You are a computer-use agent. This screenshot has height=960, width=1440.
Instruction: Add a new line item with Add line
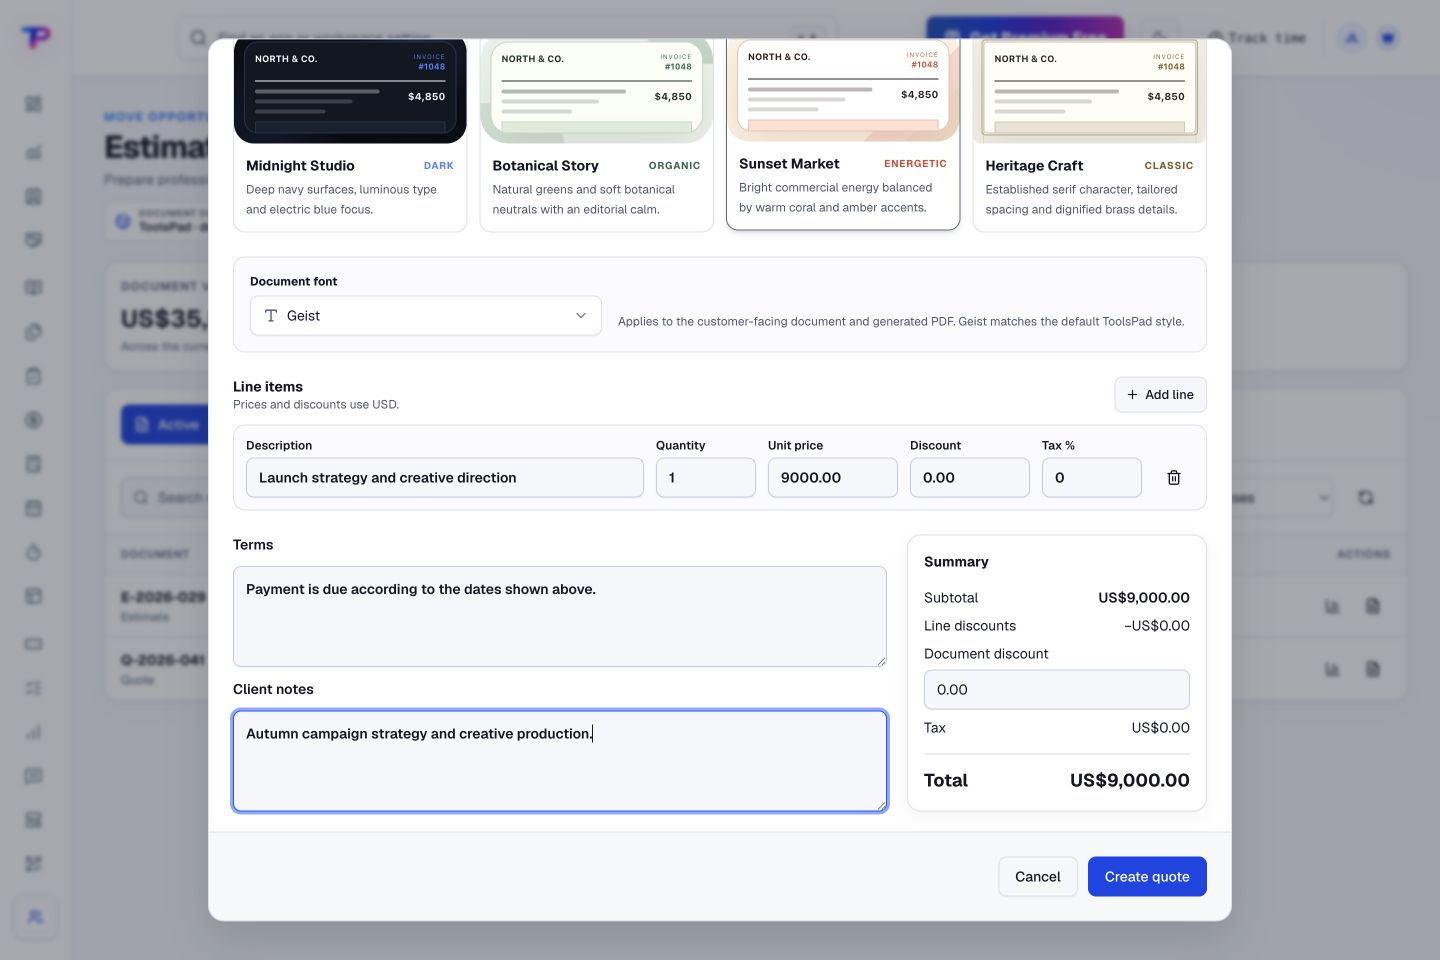(x=1160, y=395)
